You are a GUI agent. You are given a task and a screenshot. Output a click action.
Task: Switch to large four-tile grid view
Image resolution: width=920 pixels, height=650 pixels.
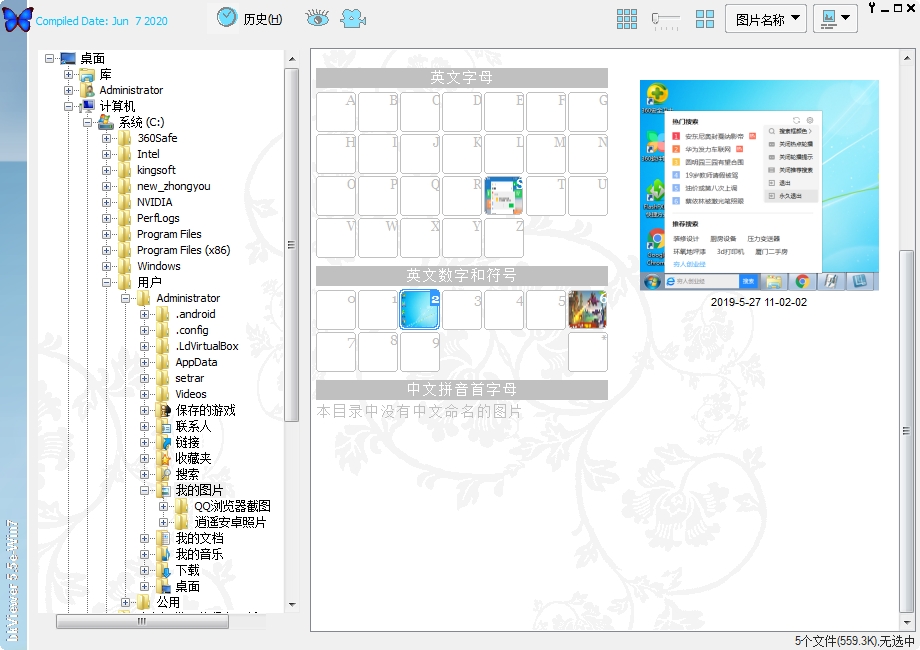click(x=705, y=19)
